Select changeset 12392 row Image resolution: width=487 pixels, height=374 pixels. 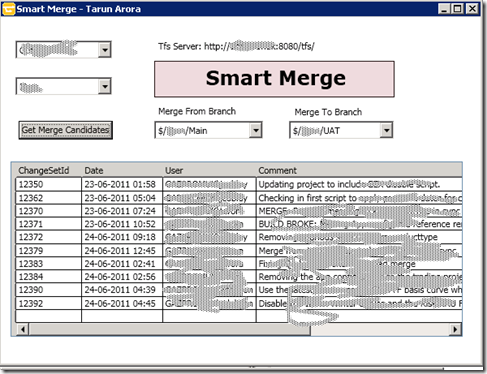click(239, 303)
